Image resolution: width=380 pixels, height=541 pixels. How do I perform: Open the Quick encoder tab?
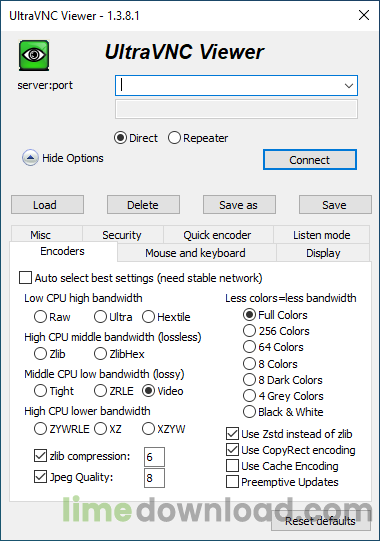click(218, 235)
